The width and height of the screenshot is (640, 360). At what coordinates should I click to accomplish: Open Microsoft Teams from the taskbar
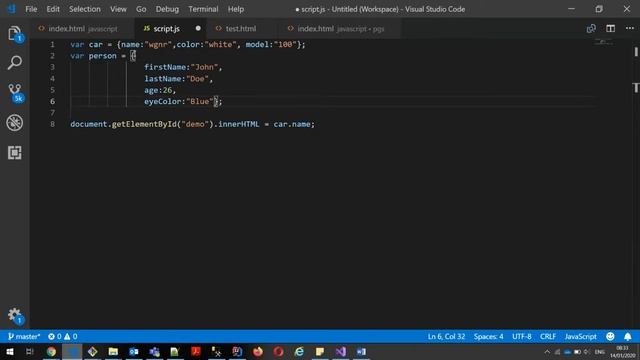pyautogui.click(x=154, y=351)
